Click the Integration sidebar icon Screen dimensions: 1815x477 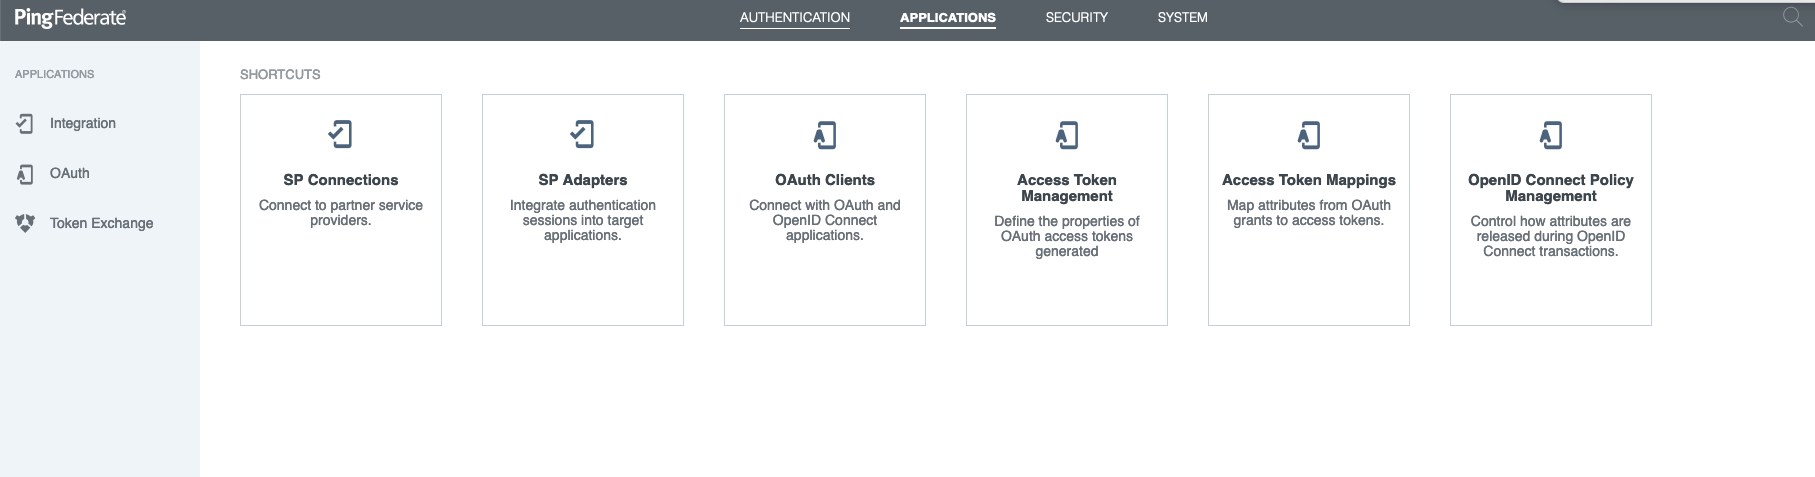(25, 123)
